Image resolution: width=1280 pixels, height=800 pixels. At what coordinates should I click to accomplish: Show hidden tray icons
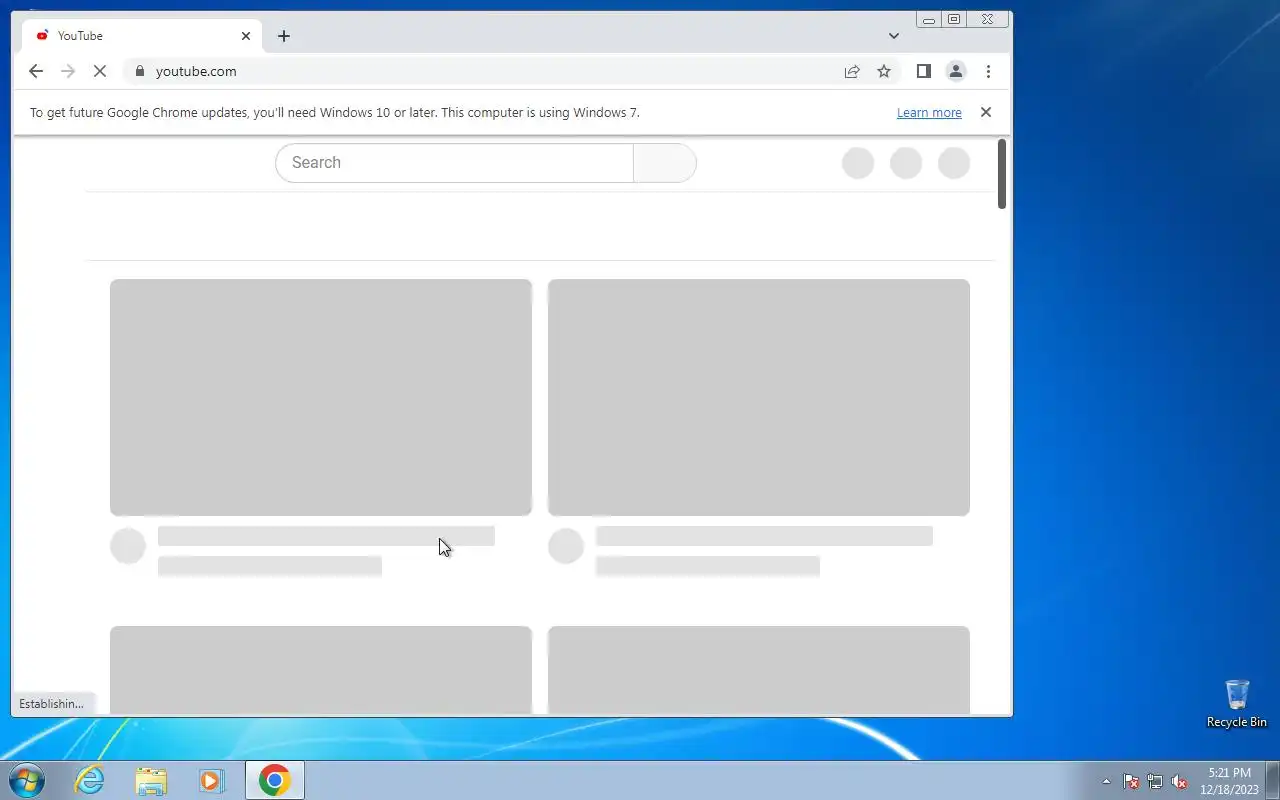pyautogui.click(x=1106, y=781)
